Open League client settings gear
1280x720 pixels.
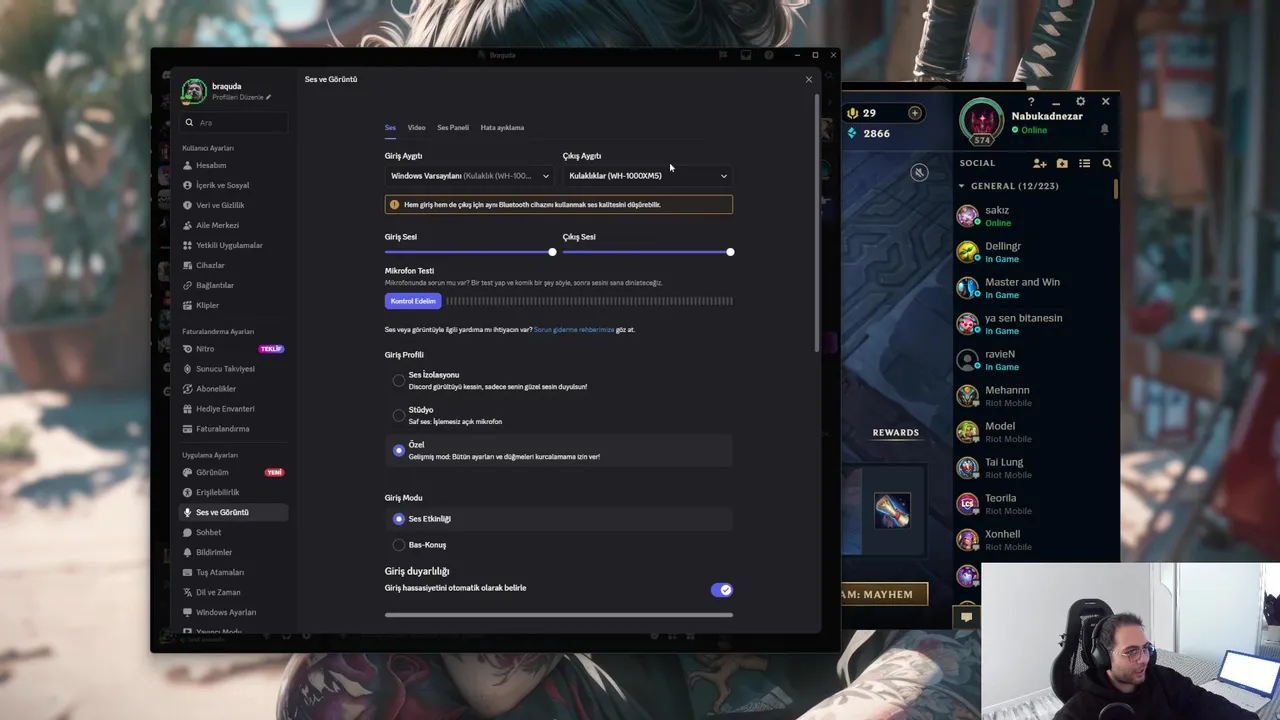pos(1080,101)
